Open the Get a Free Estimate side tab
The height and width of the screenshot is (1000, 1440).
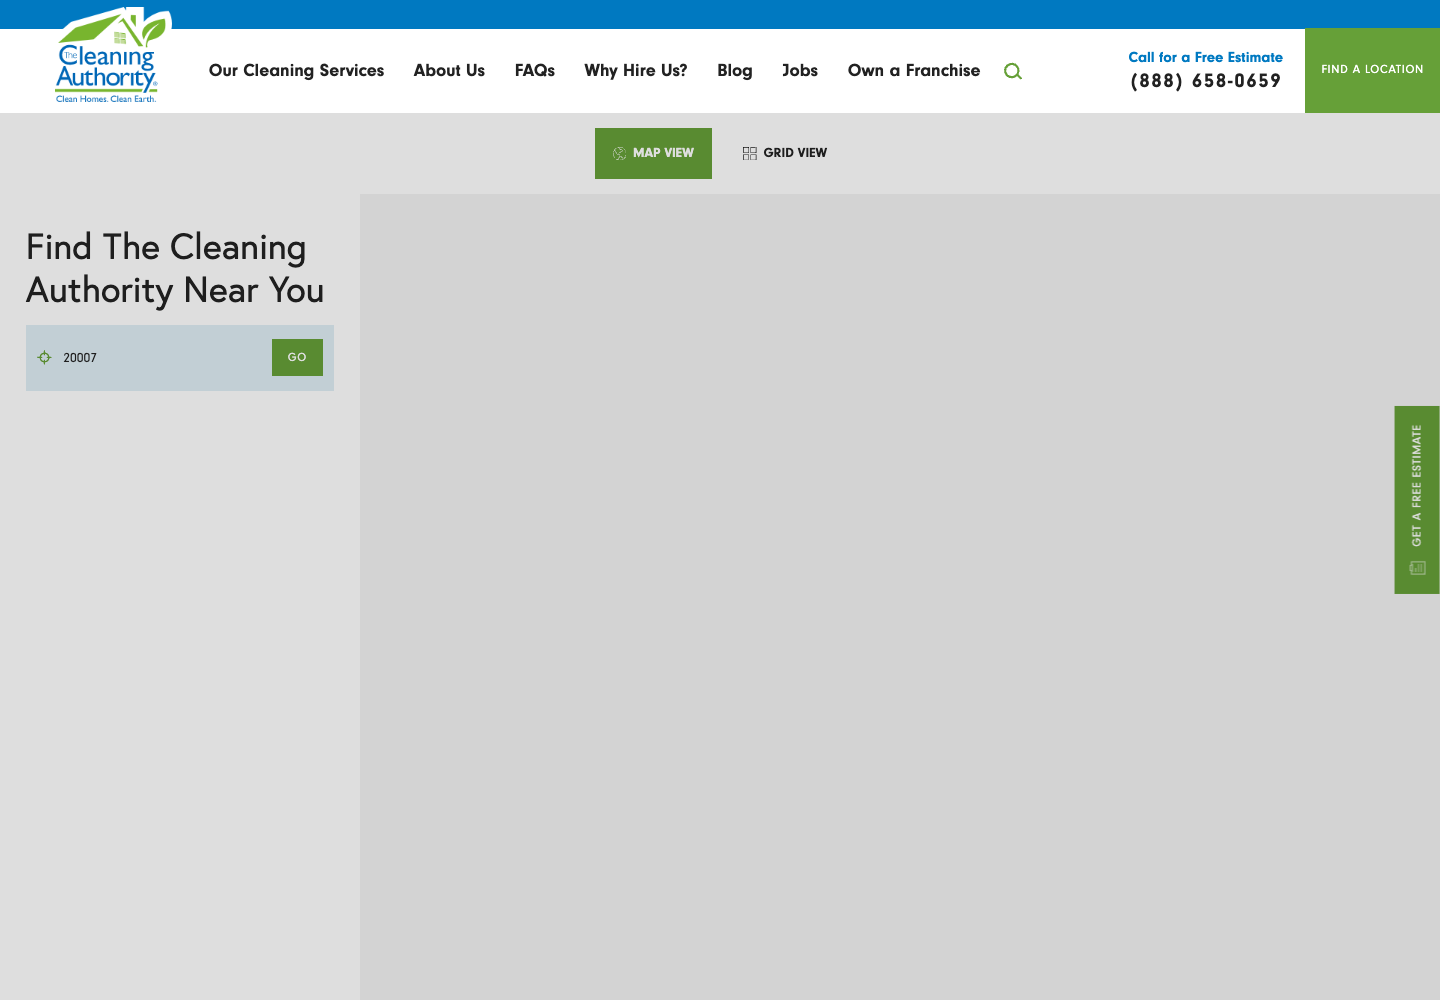(1417, 500)
